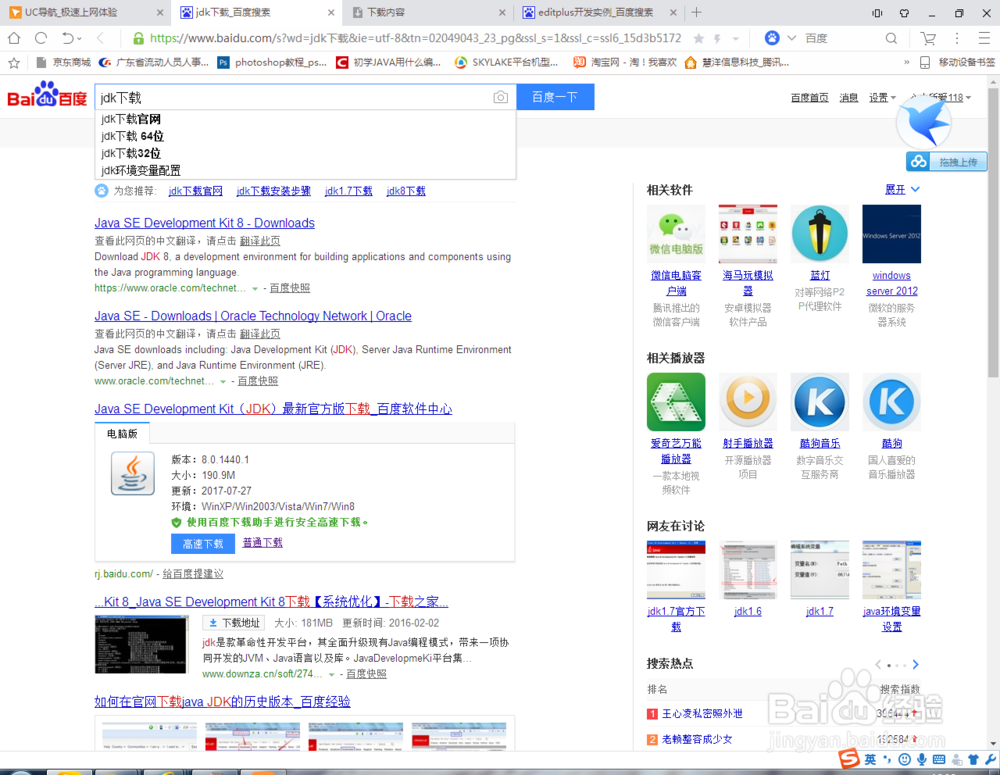Screen dimensions: 1000x775
Task: Open 蓝灯 lantern software icon
Action: (x=820, y=233)
